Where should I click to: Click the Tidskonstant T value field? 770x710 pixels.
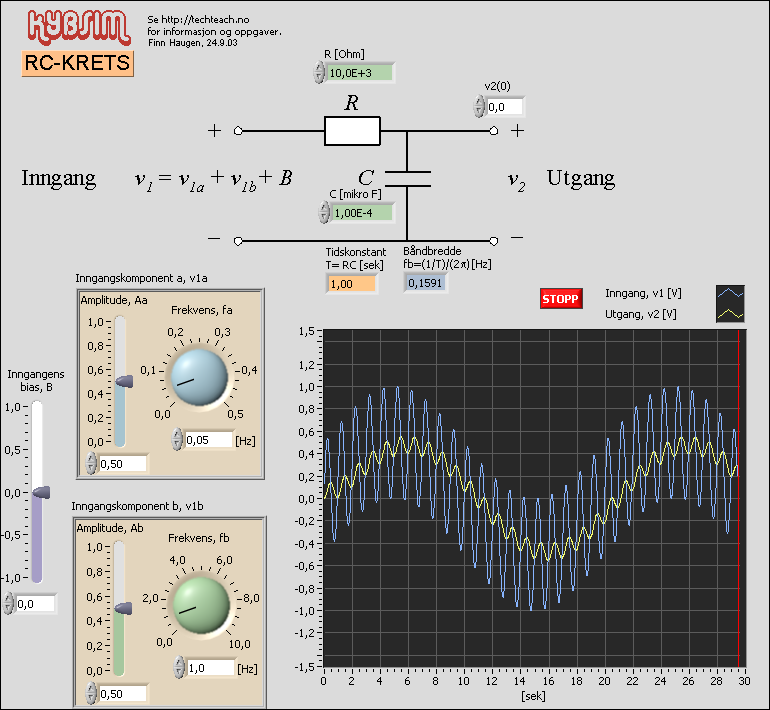click(x=350, y=284)
